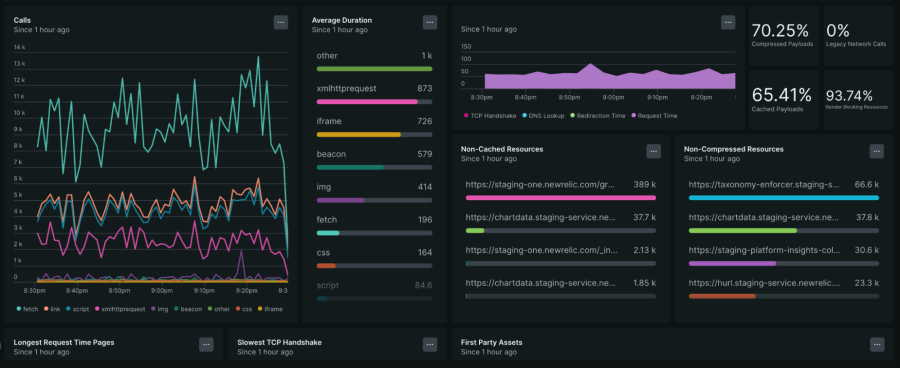Screen dimensions: 900x368
Task: Click the First Party Assets title
Action: tap(491, 342)
